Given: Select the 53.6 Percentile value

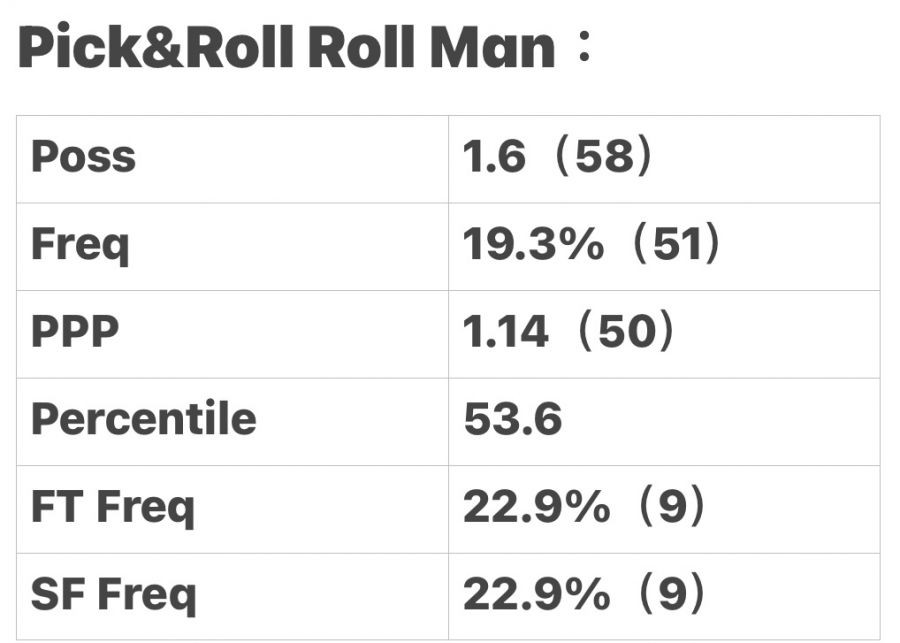Looking at the screenshot, I should pyautogui.click(x=513, y=420).
